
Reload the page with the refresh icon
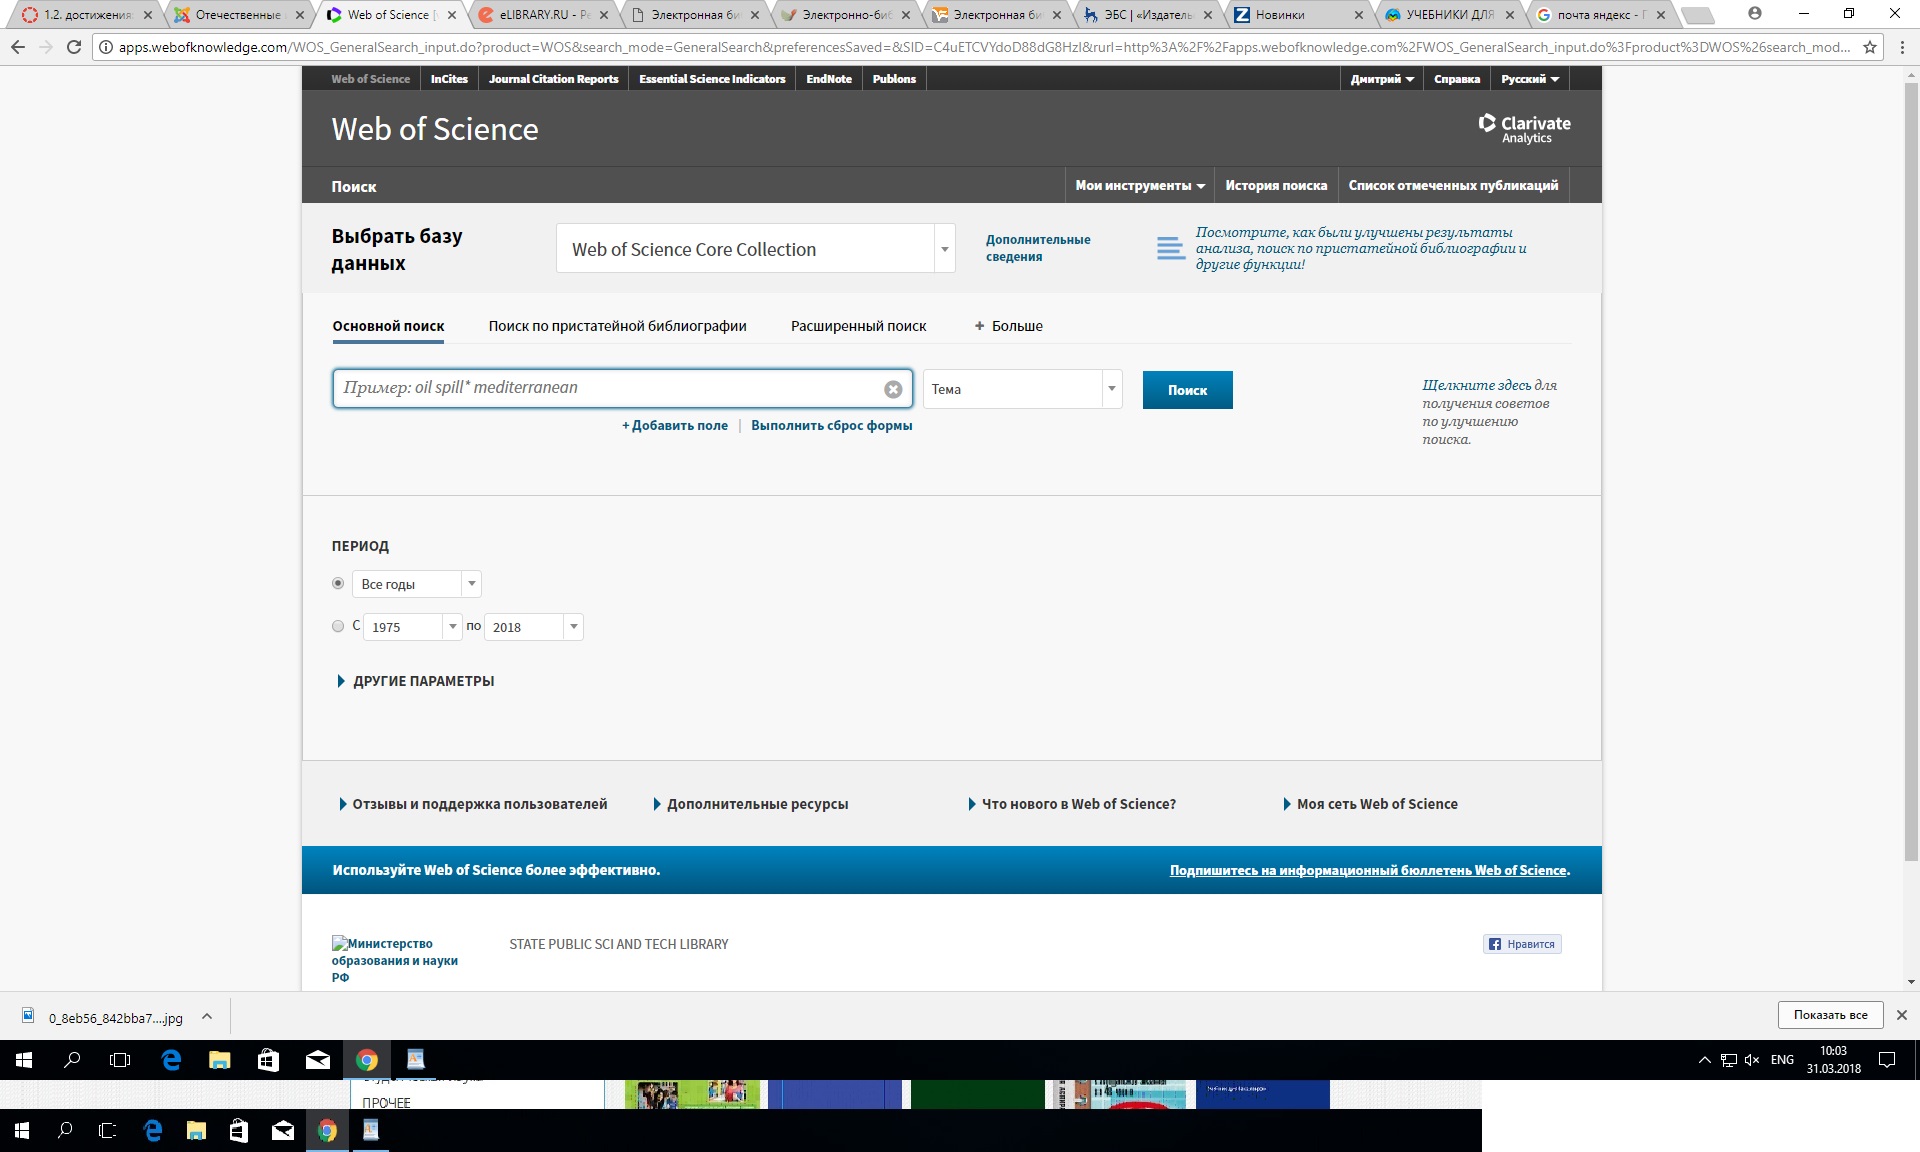click(x=74, y=47)
